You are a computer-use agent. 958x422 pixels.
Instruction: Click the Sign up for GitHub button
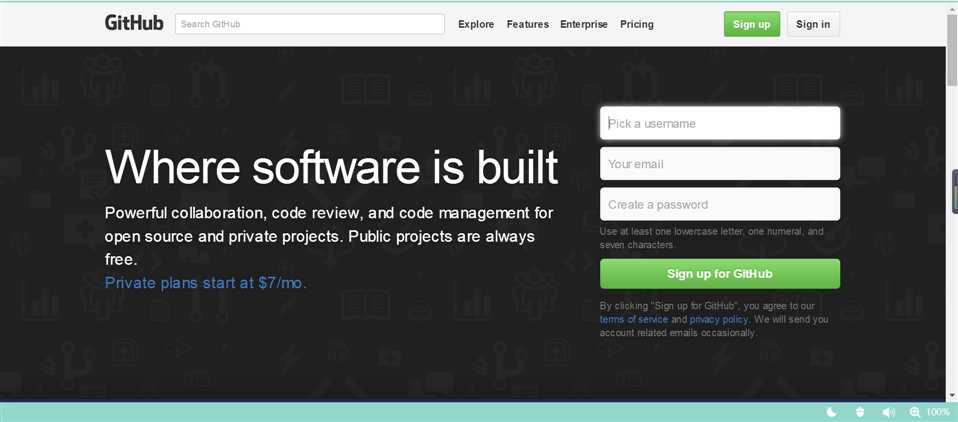(720, 274)
